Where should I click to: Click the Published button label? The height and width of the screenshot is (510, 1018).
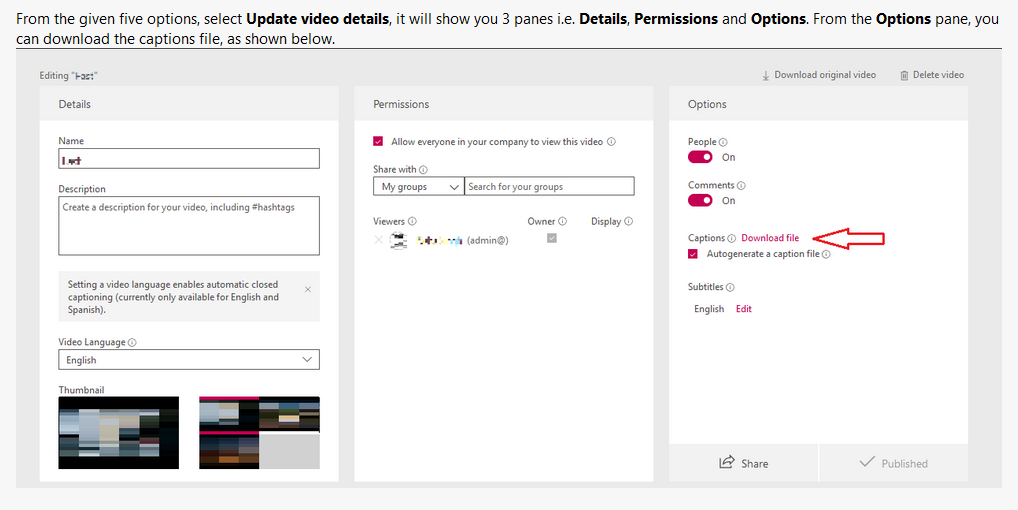[x=904, y=464]
